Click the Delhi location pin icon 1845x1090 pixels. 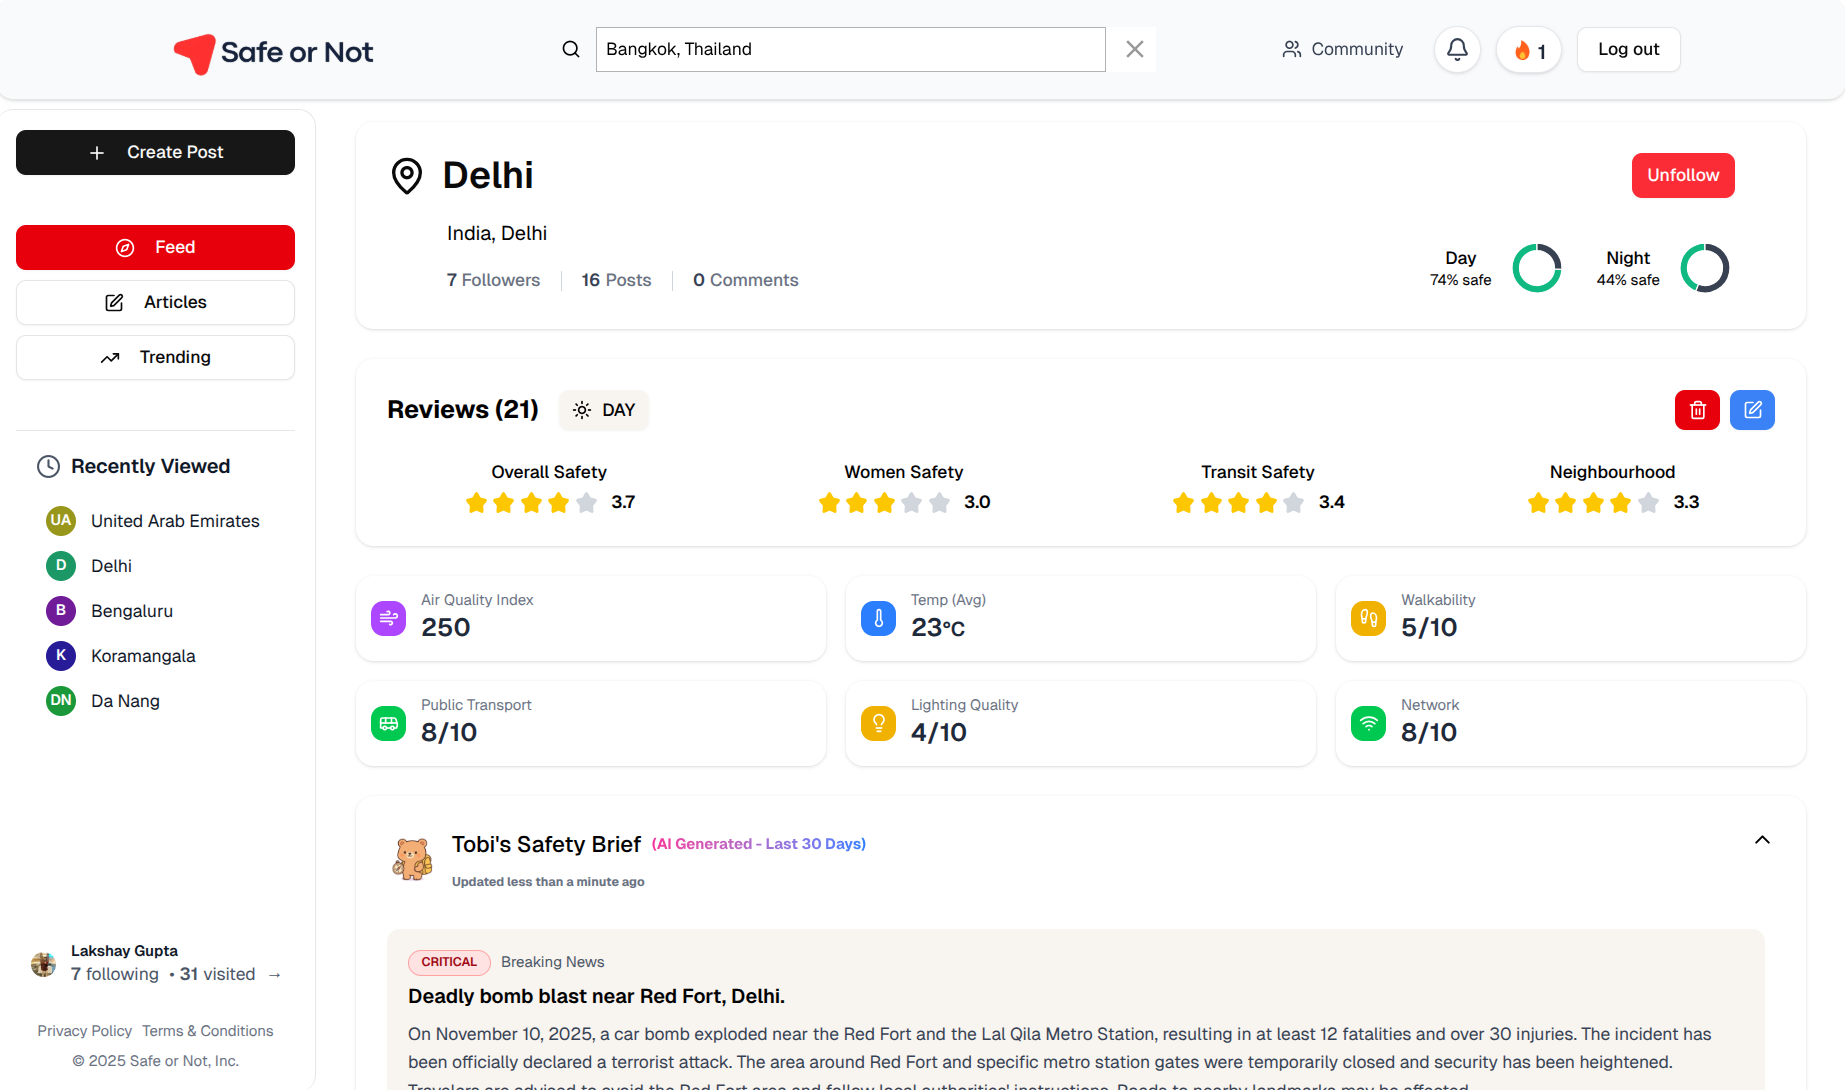tap(407, 176)
